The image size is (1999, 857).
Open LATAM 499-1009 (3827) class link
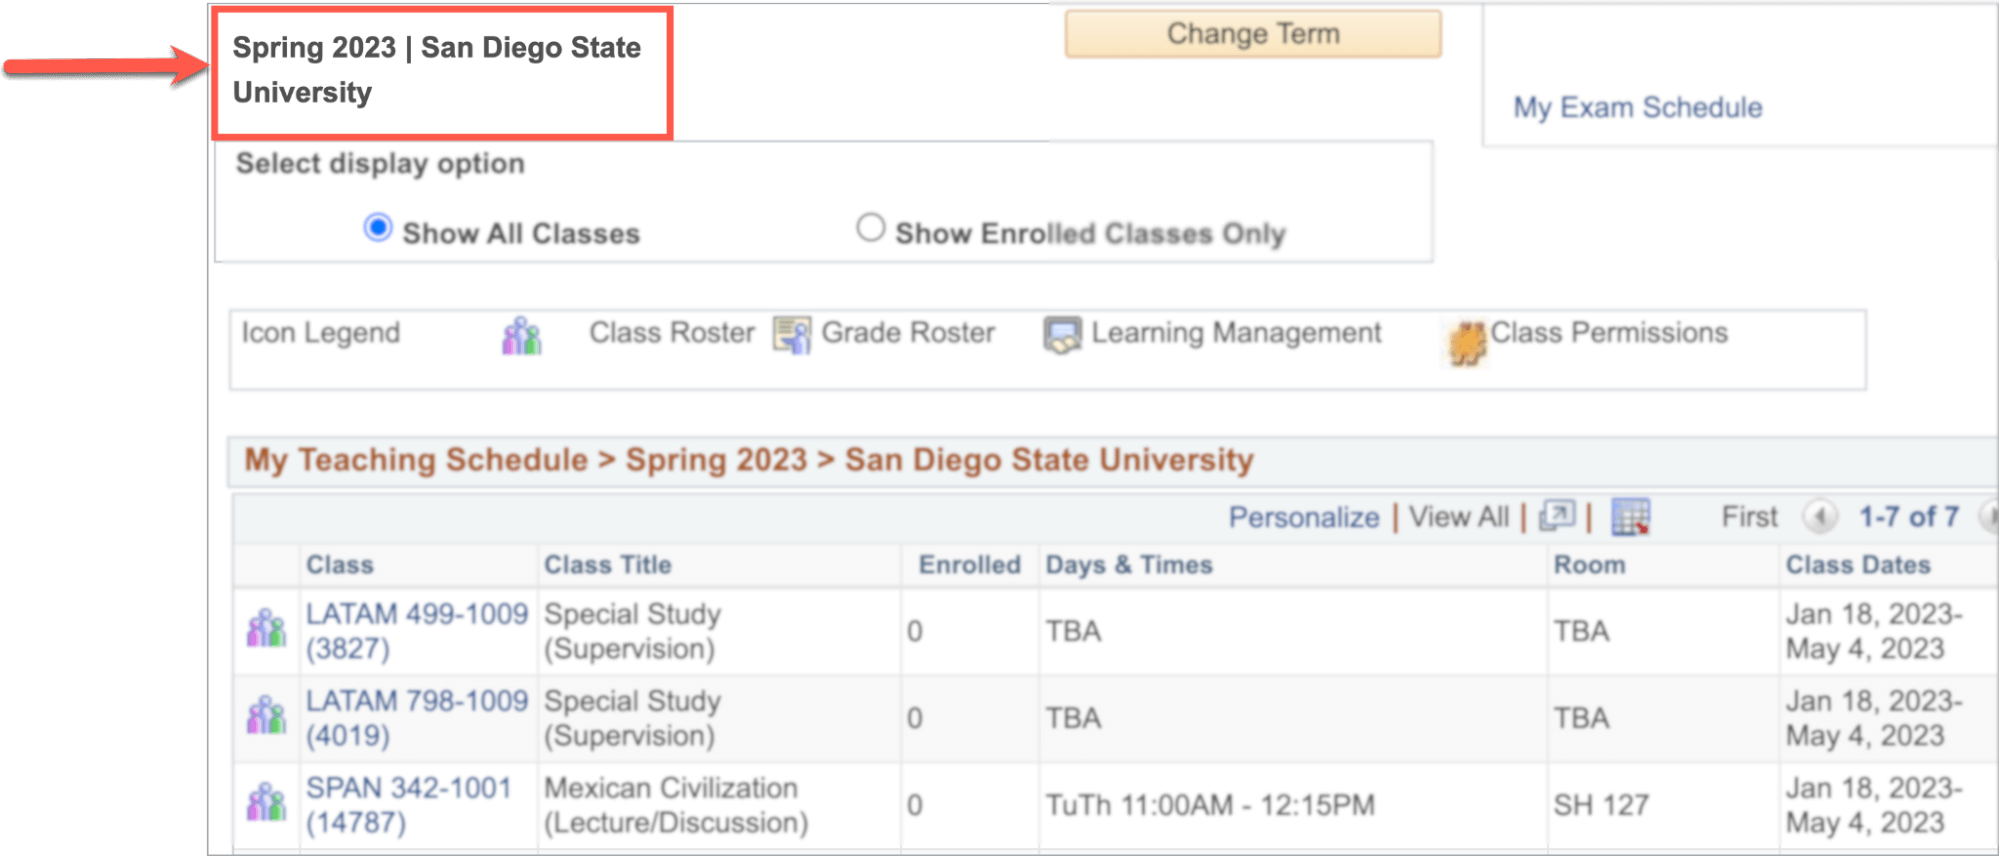[x=417, y=631]
